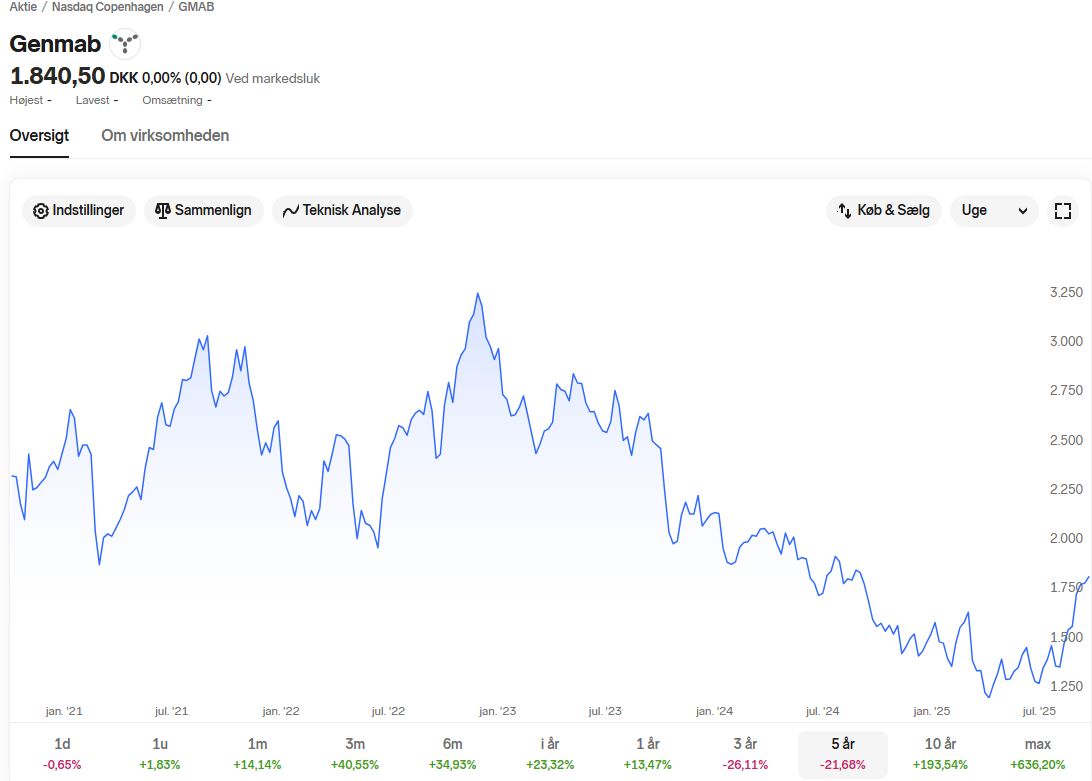Click the 3.250 y-axis label

click(1066, 293)
